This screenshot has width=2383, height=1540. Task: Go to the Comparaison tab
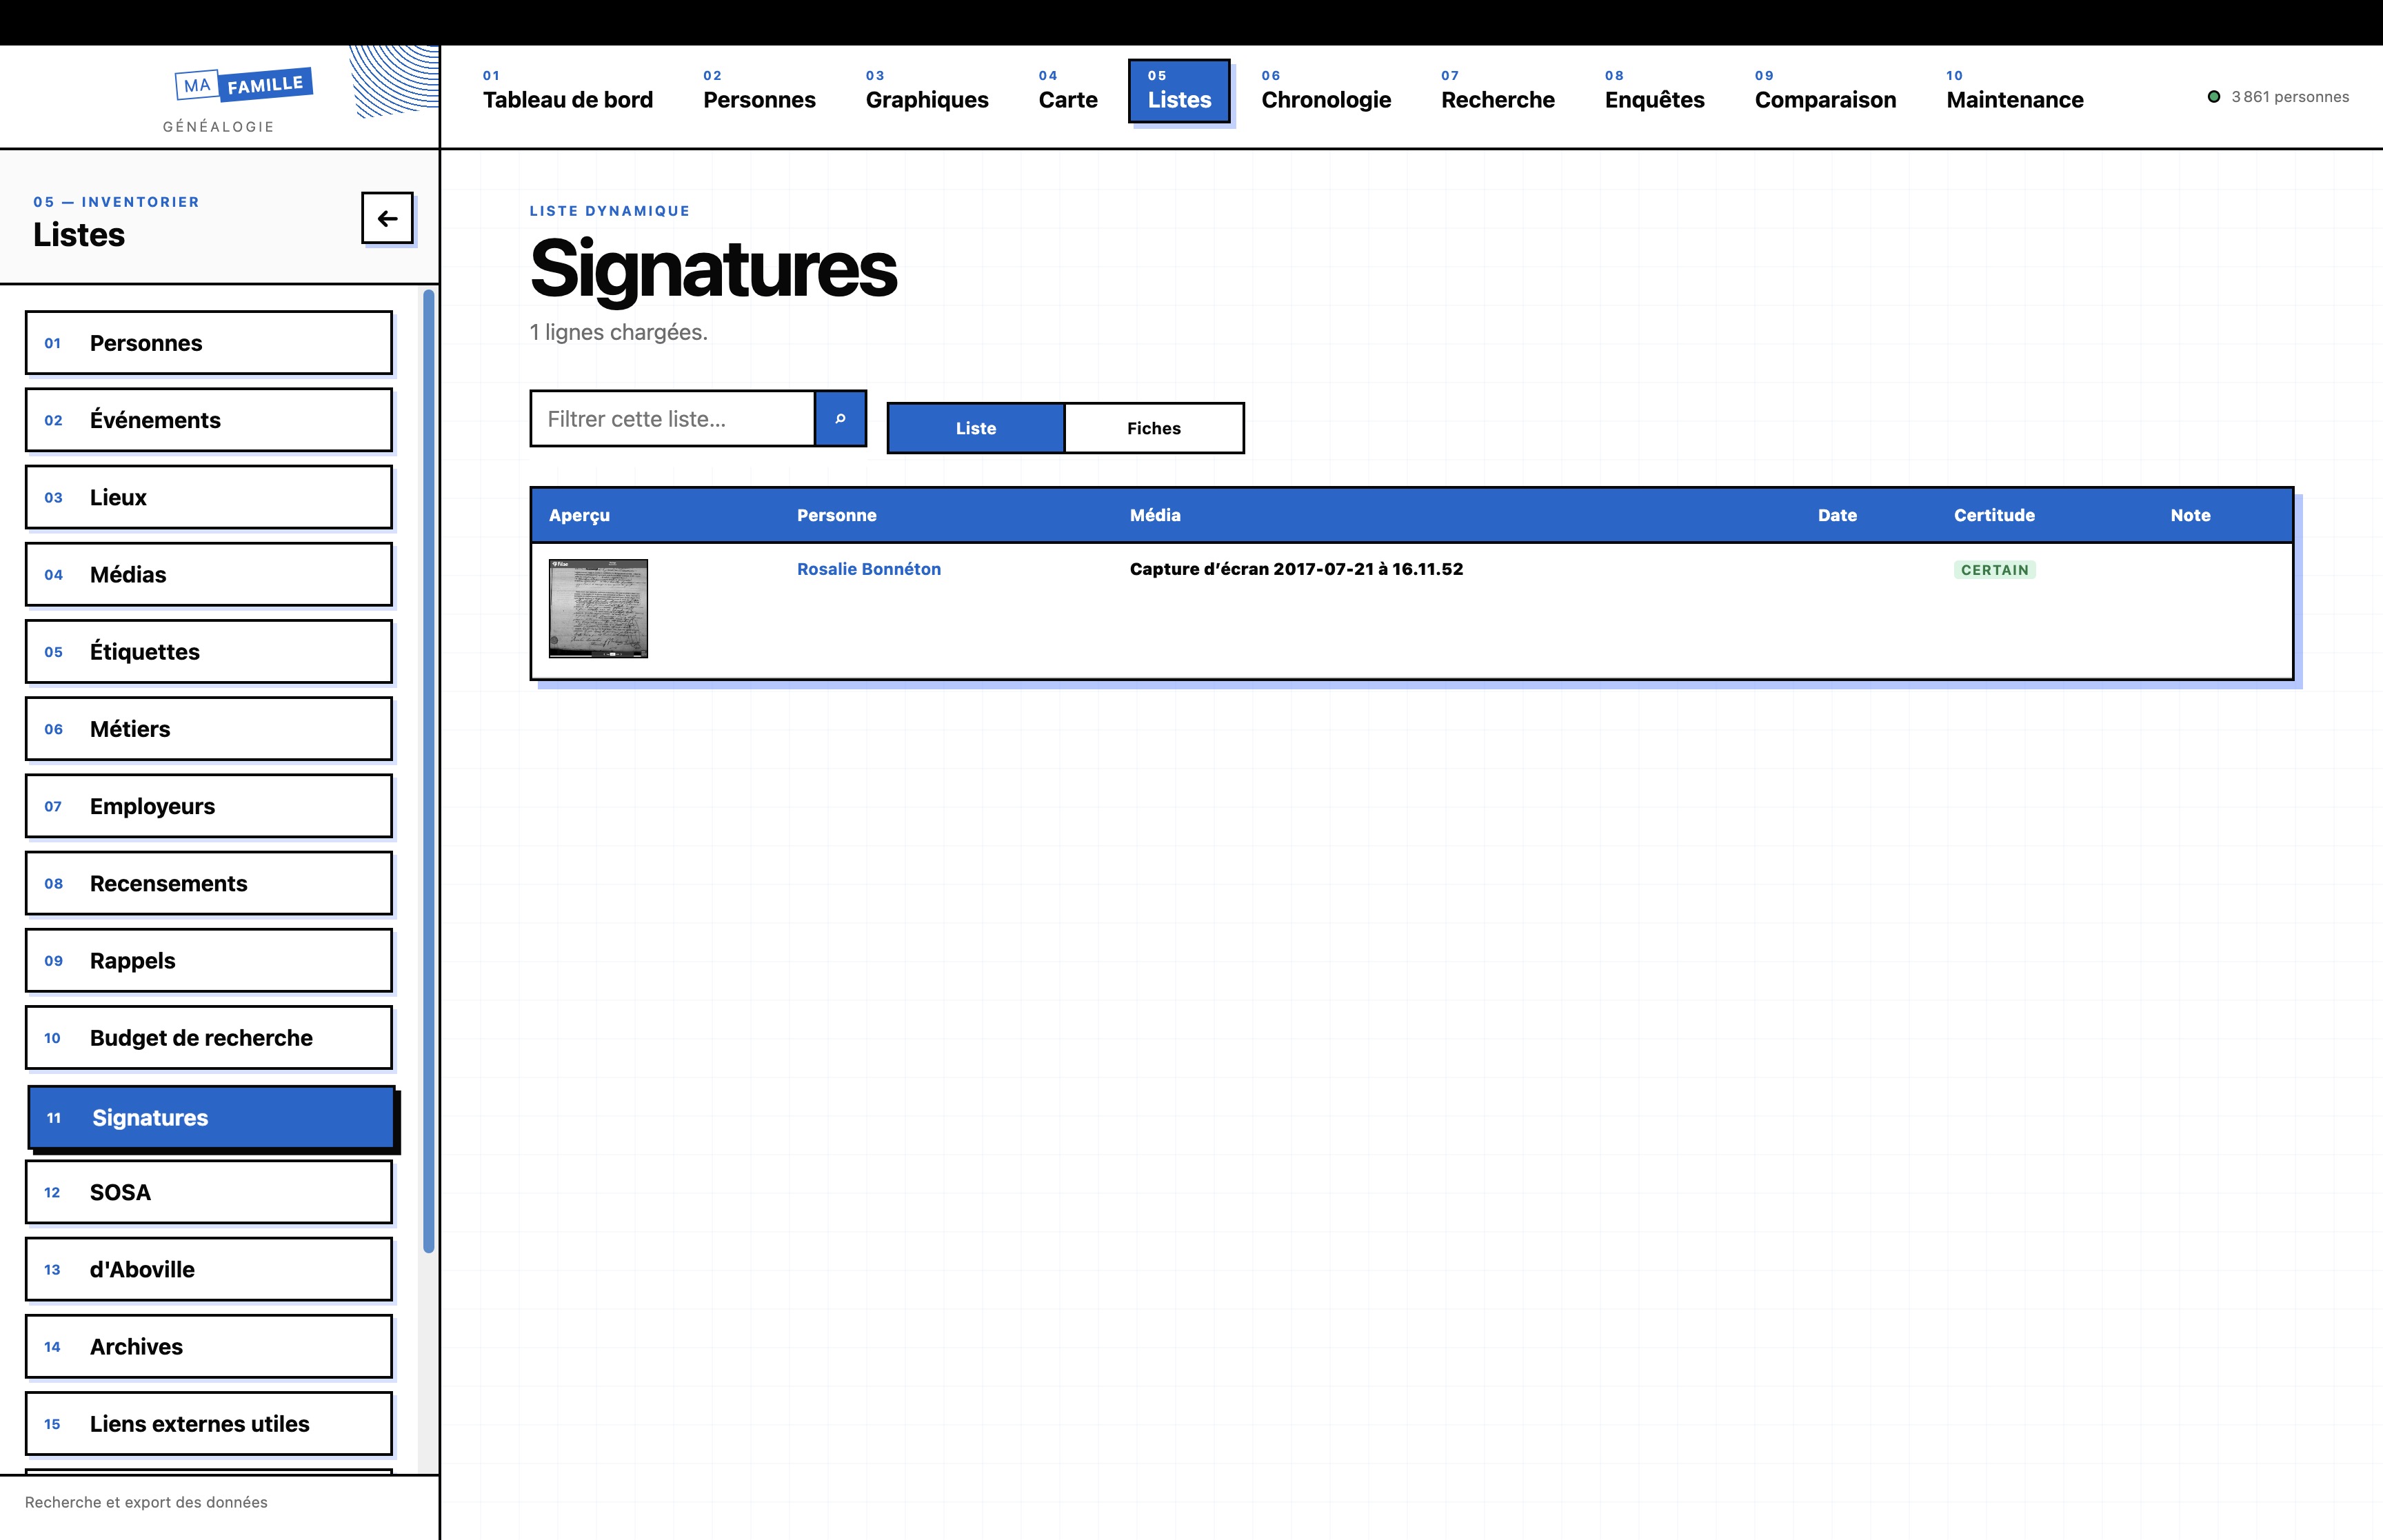point(1825,91)
